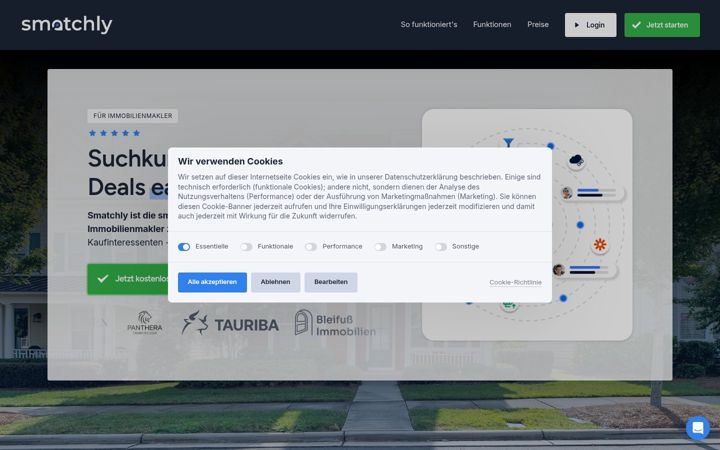Screen dimensions: 720x450
Task: Click the five-star rating row
Action: pyautogui.click(x=114, y=133)
